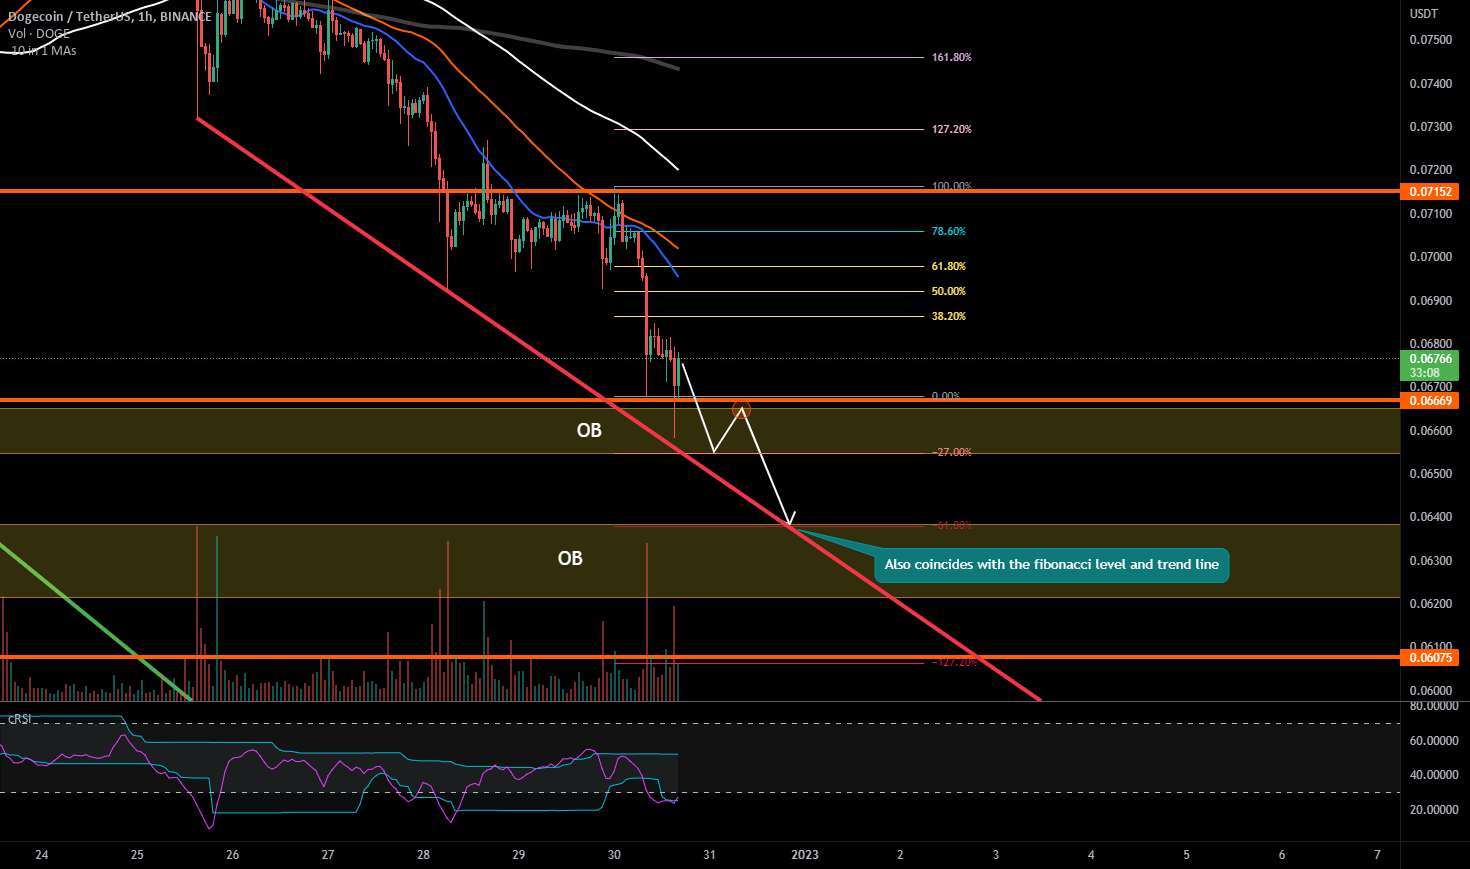This screenshot has width=1470, height=869.
Task: Click the 33:08 candle countdown timer
Action: [1424, 372]
